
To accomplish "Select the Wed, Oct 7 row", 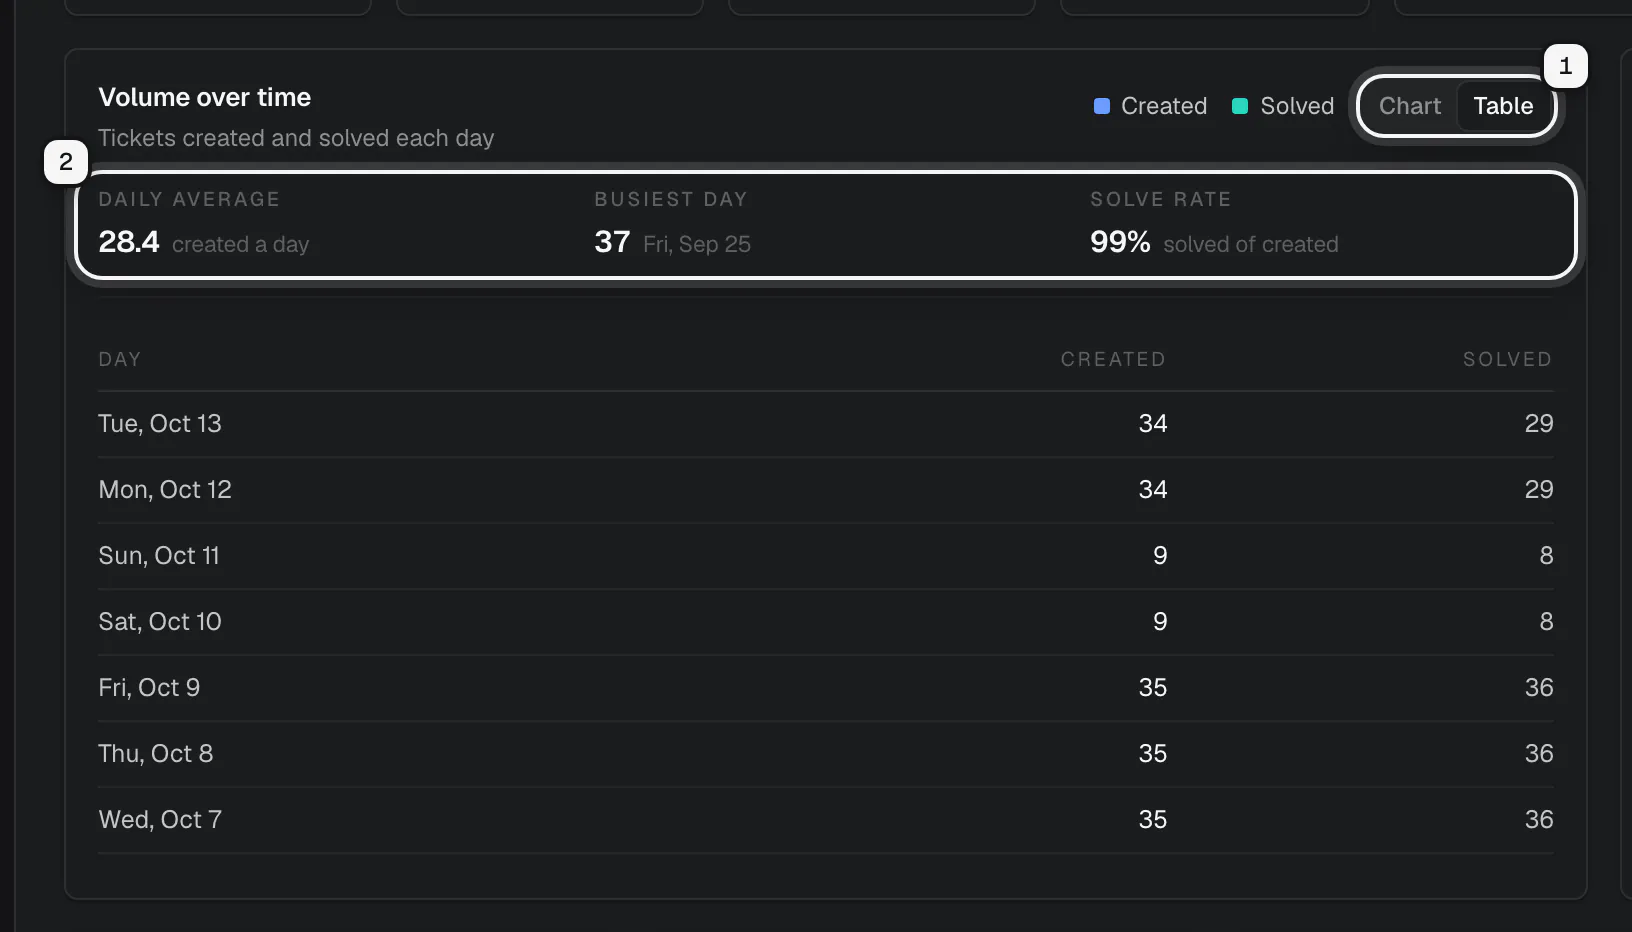I will point(826,820).
